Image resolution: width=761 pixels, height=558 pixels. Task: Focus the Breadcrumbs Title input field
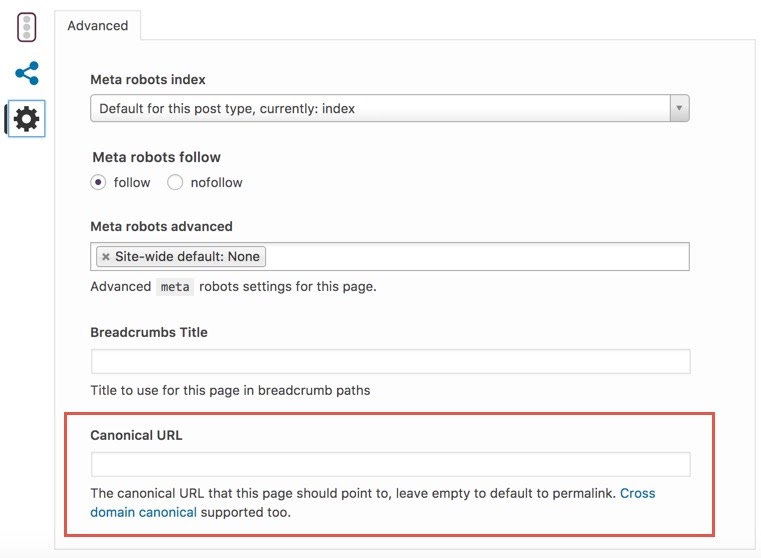pos(391,361)
